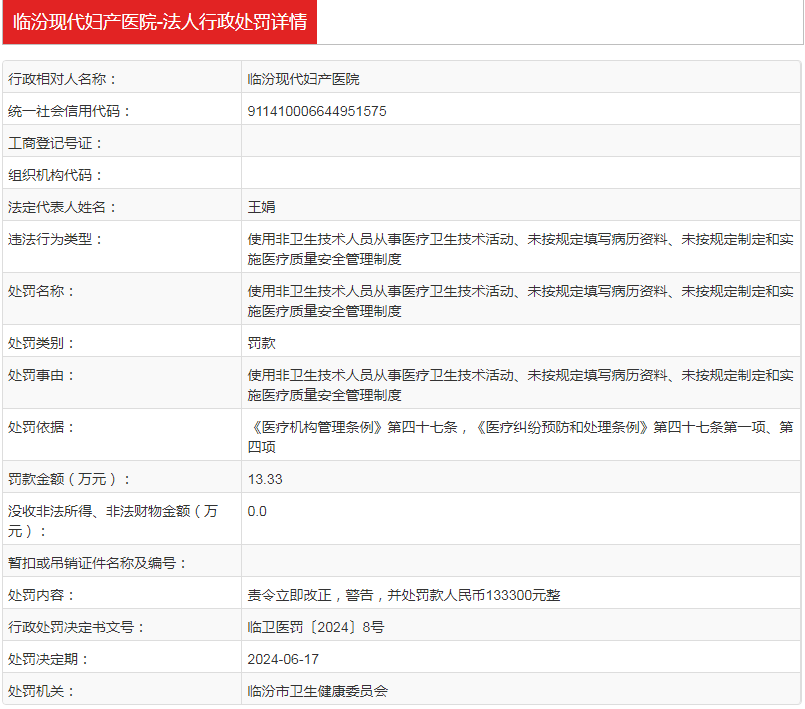Select the fine amount 13.33
The height and width of the screenshot is (709, 805).
tap(265, 479)
